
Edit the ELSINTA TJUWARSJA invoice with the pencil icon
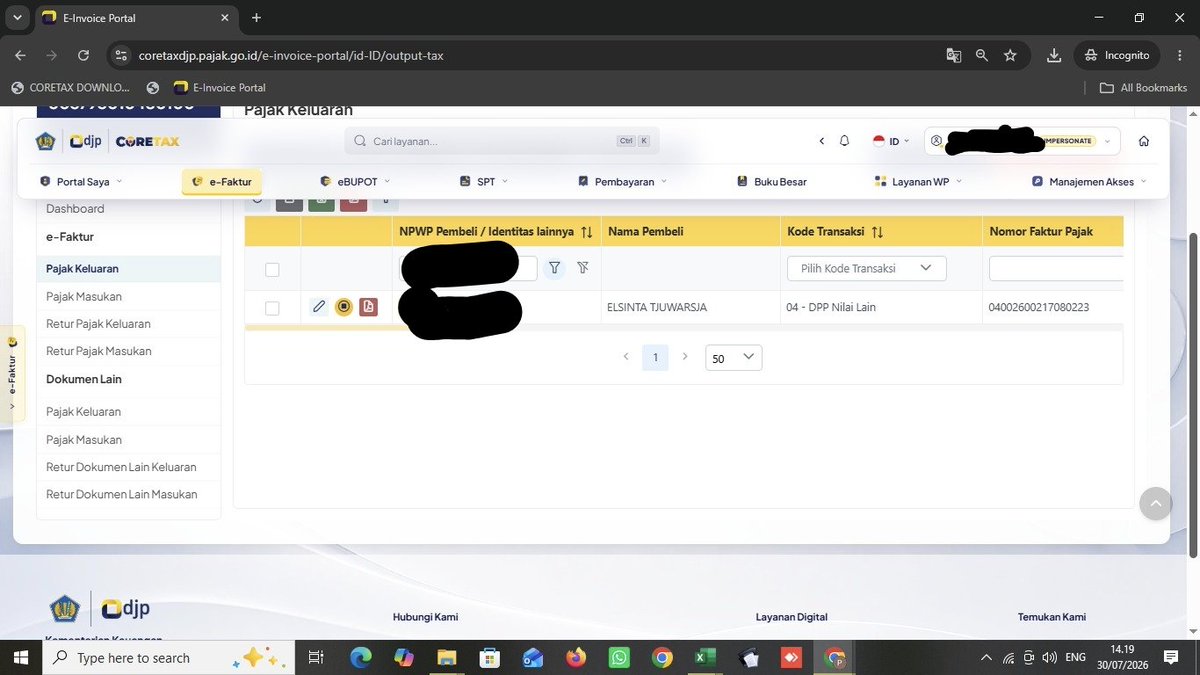(319, 307)
